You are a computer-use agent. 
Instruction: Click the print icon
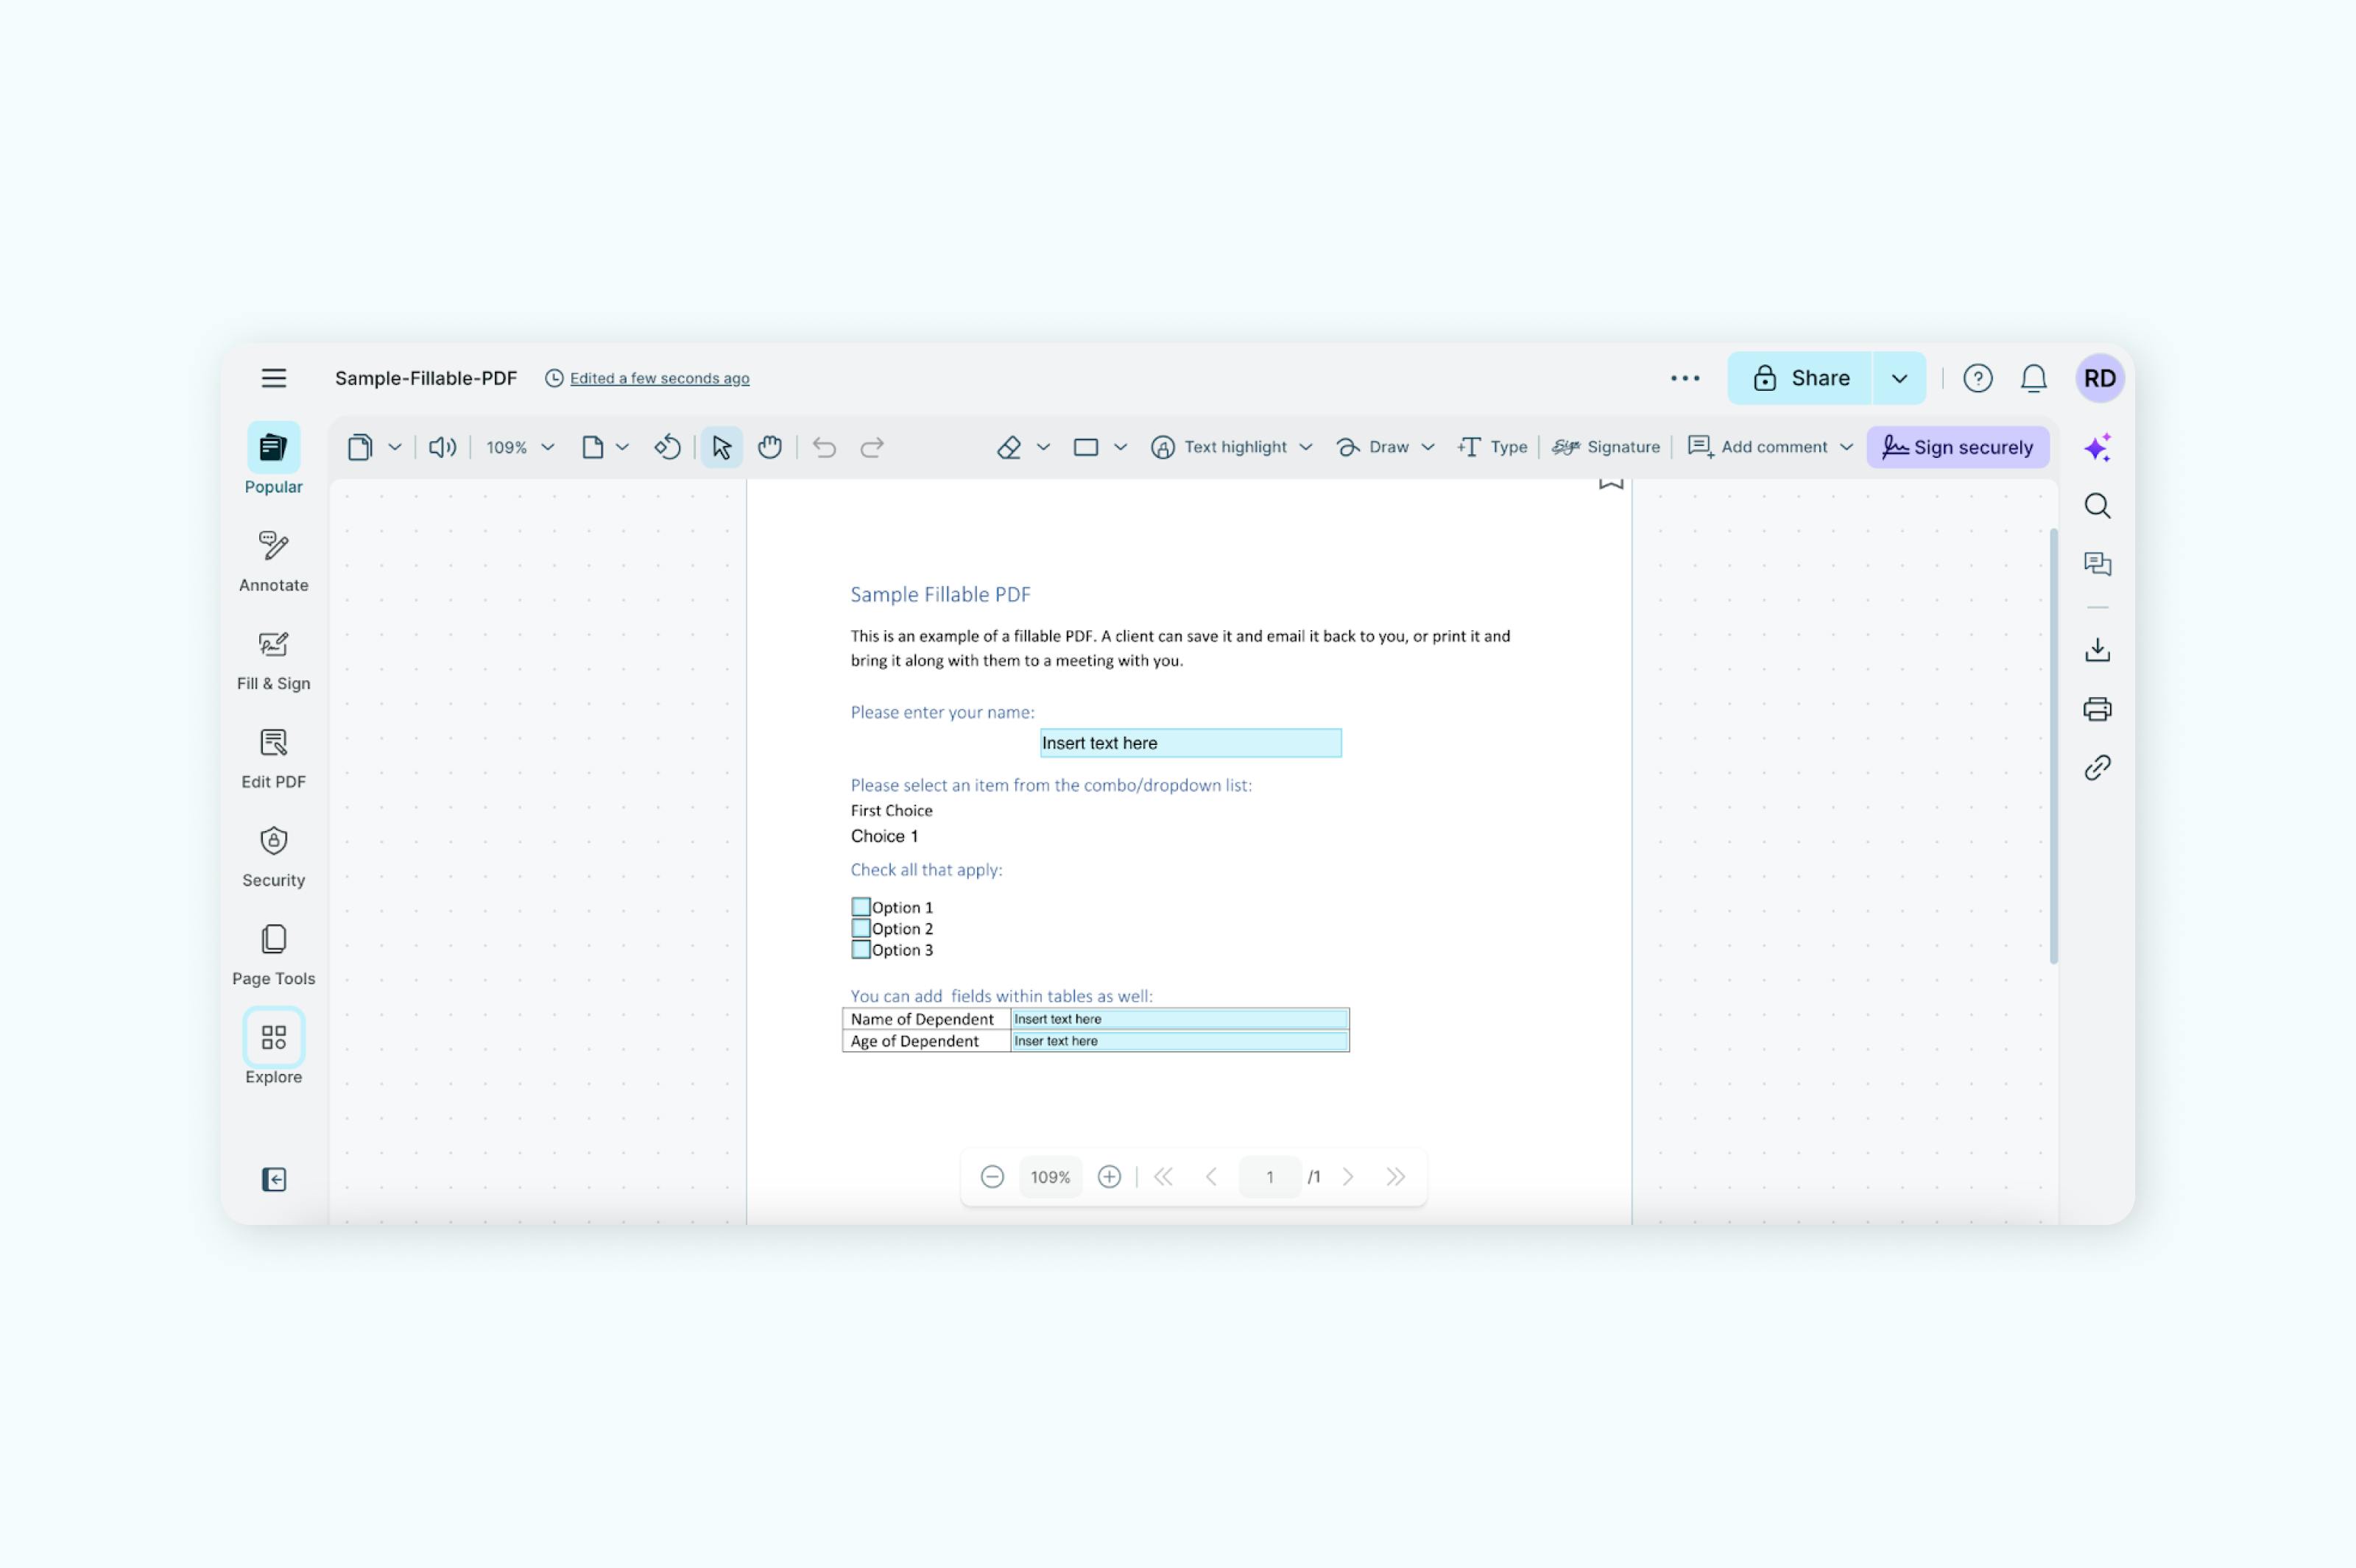click(x=2097, y=709)
